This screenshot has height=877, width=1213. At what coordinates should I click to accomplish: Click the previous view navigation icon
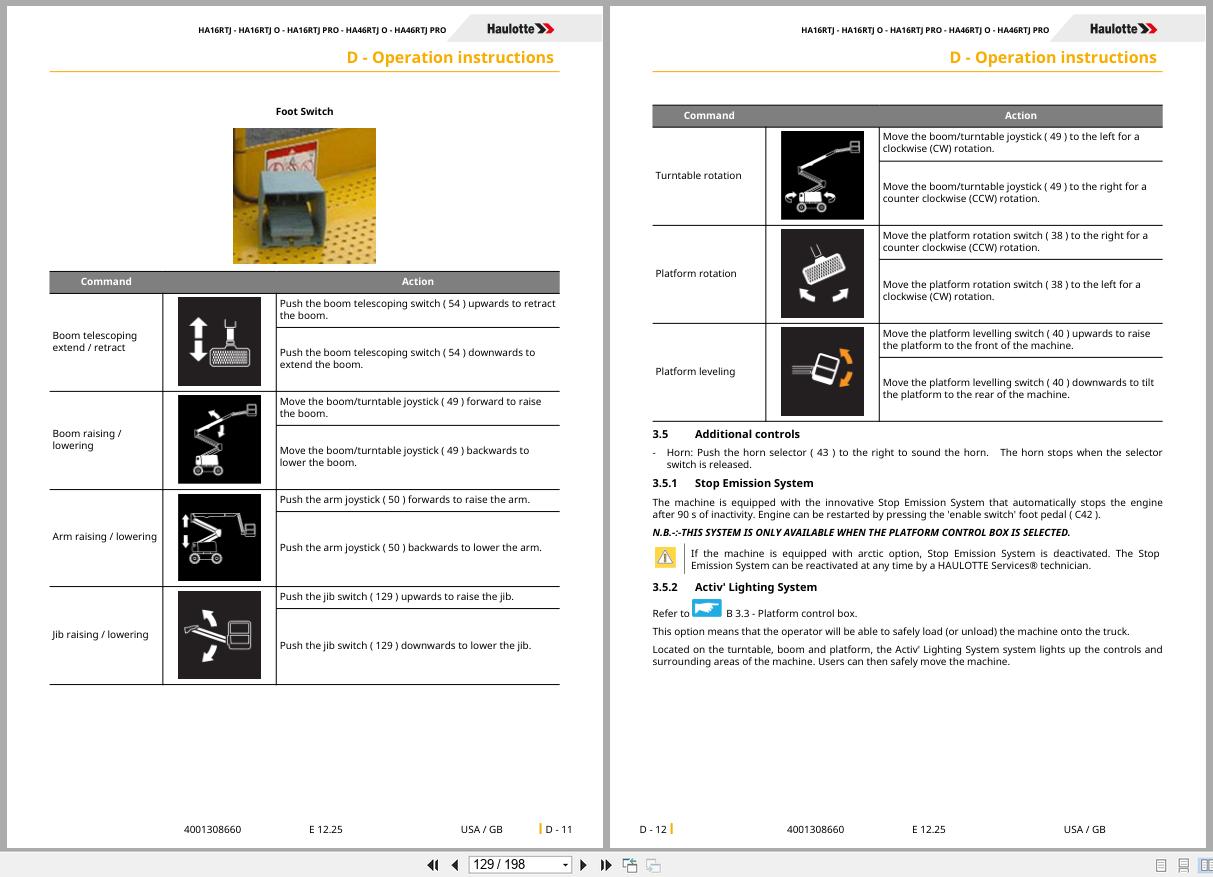pyautogui.click(x=630, y=865)
